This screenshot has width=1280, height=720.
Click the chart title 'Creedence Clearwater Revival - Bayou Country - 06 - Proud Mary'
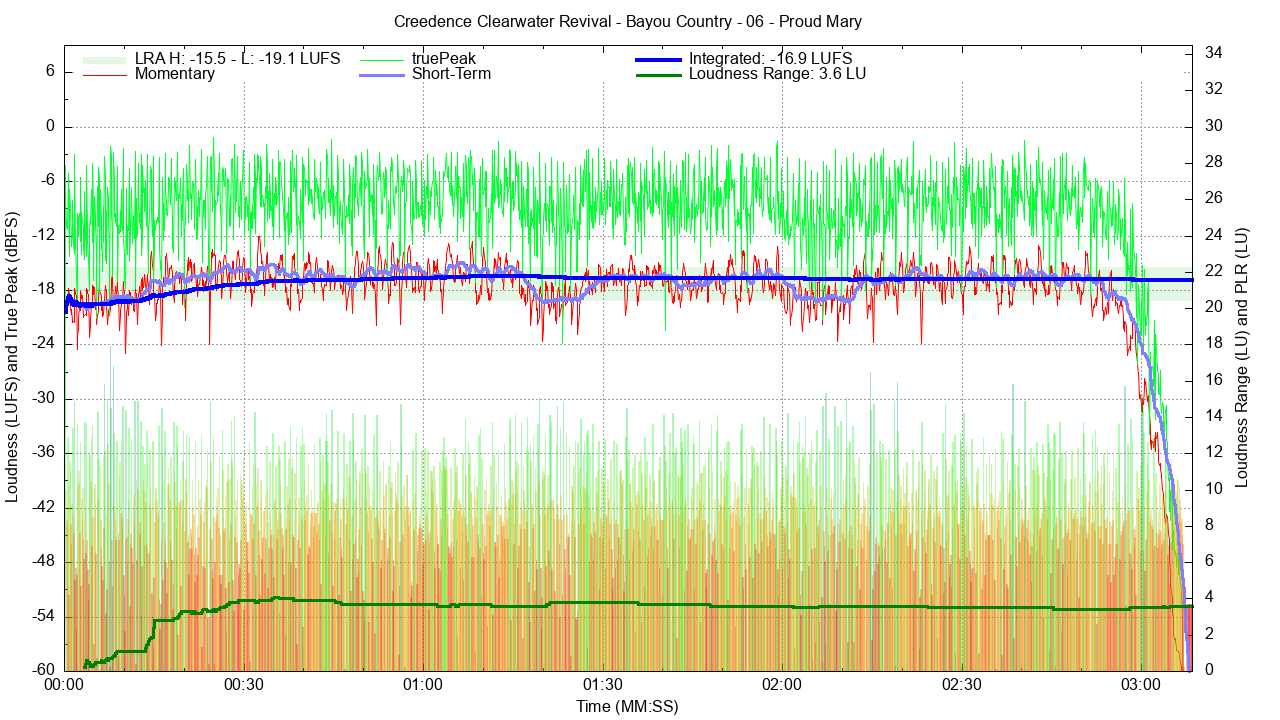[x=628, y=21]
